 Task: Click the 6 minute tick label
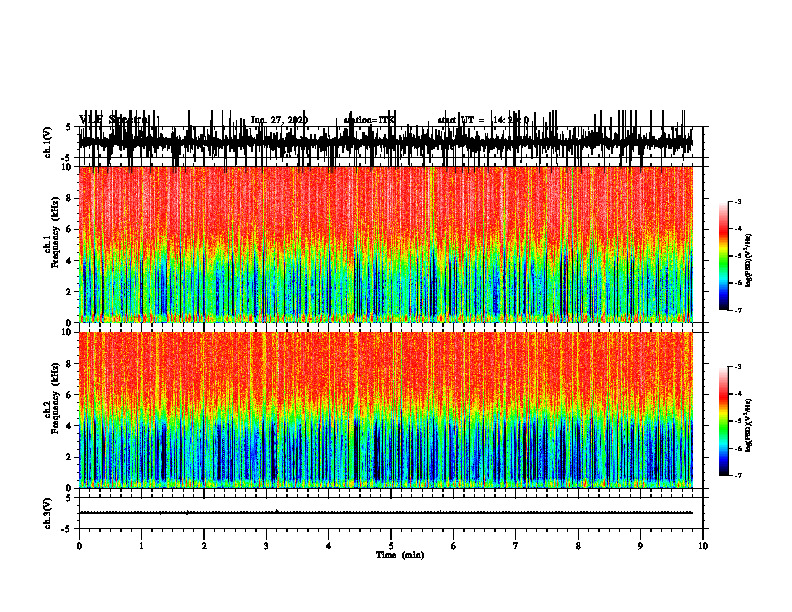point(454,546)
